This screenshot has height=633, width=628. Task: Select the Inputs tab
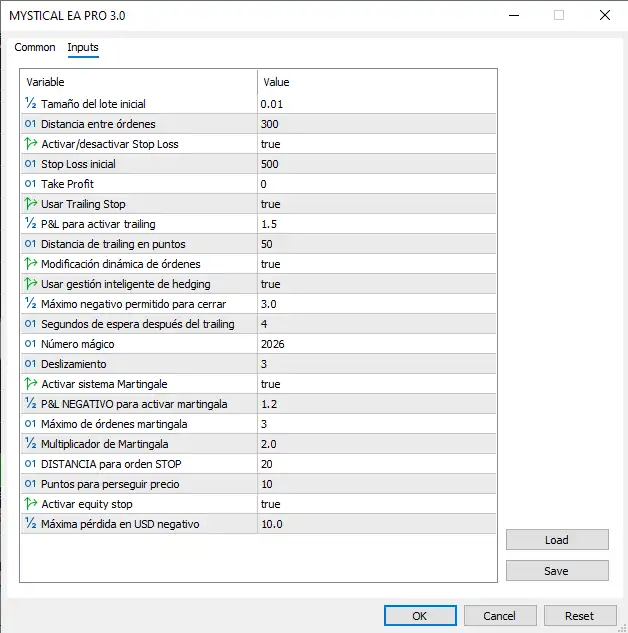pyautogui.click(x=83, y=47)
